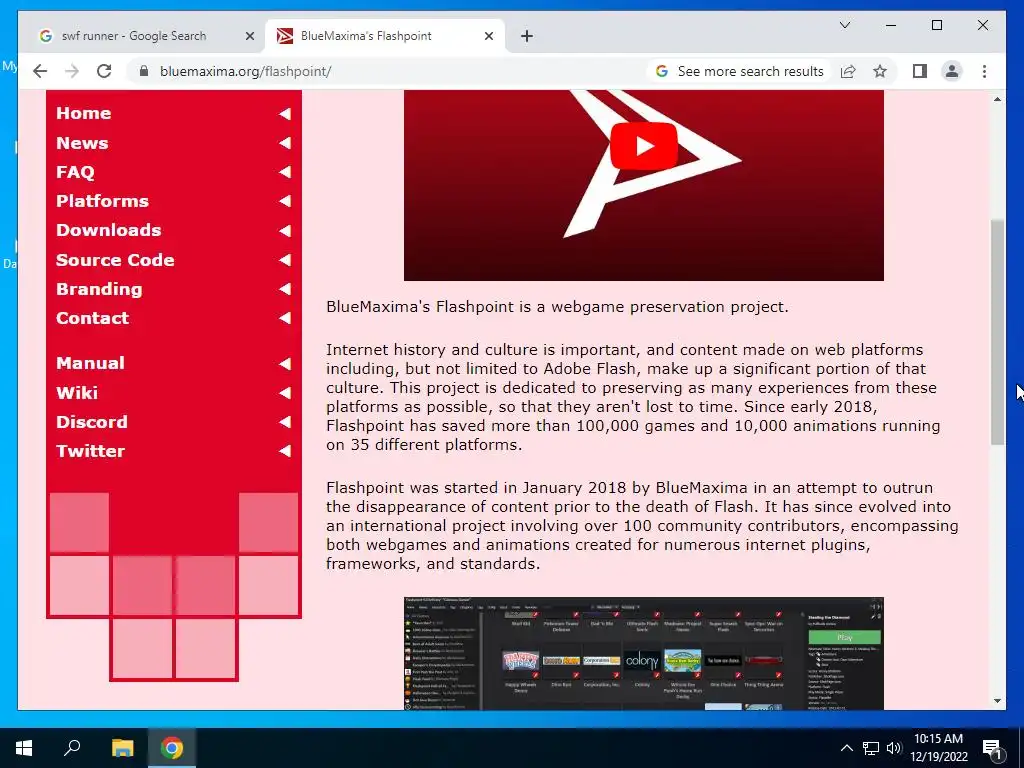The width and height of the screenshot is (1024, 768).
Task: Open Chrome three-dot menu
Action: tap(984, 71)
